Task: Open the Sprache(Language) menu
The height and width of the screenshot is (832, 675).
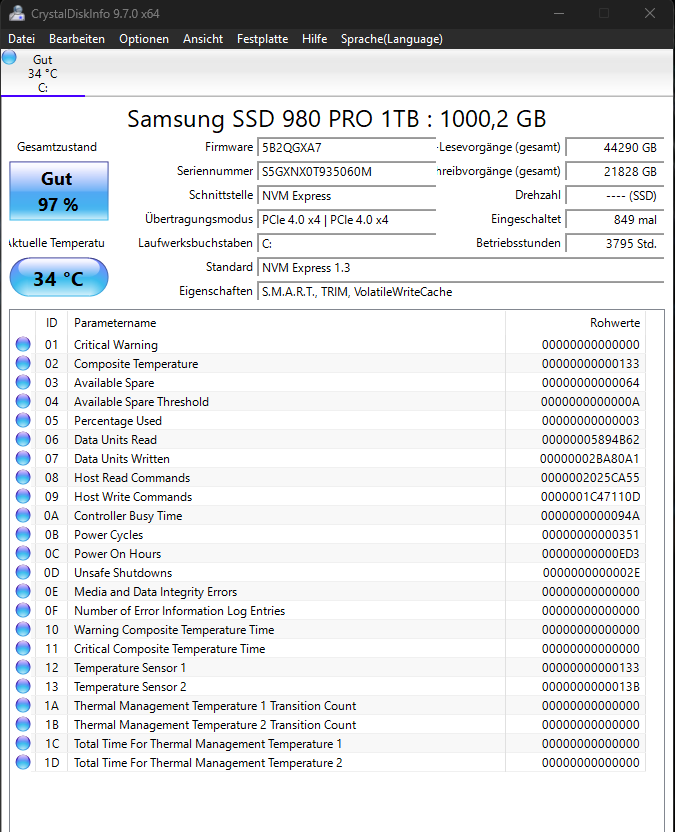Action: pos(392,39)
